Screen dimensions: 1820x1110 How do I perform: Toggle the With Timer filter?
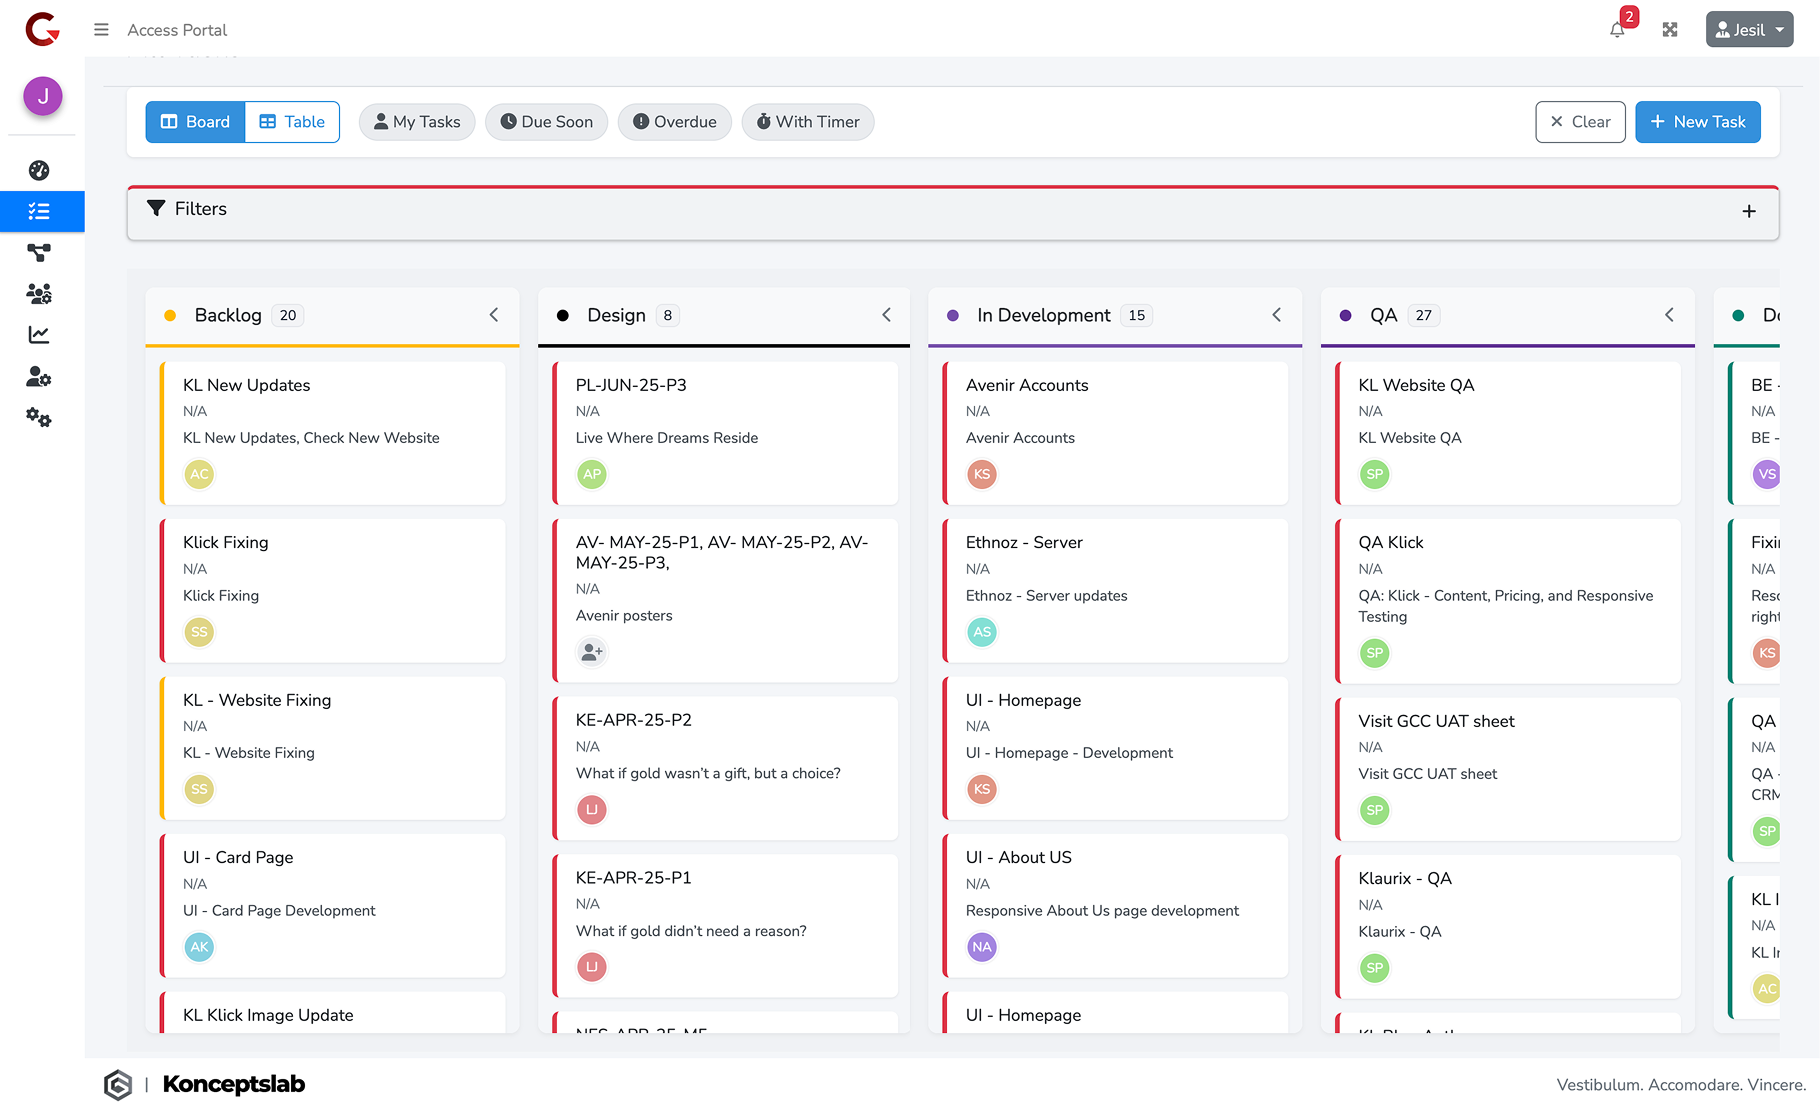coord(807,121)
